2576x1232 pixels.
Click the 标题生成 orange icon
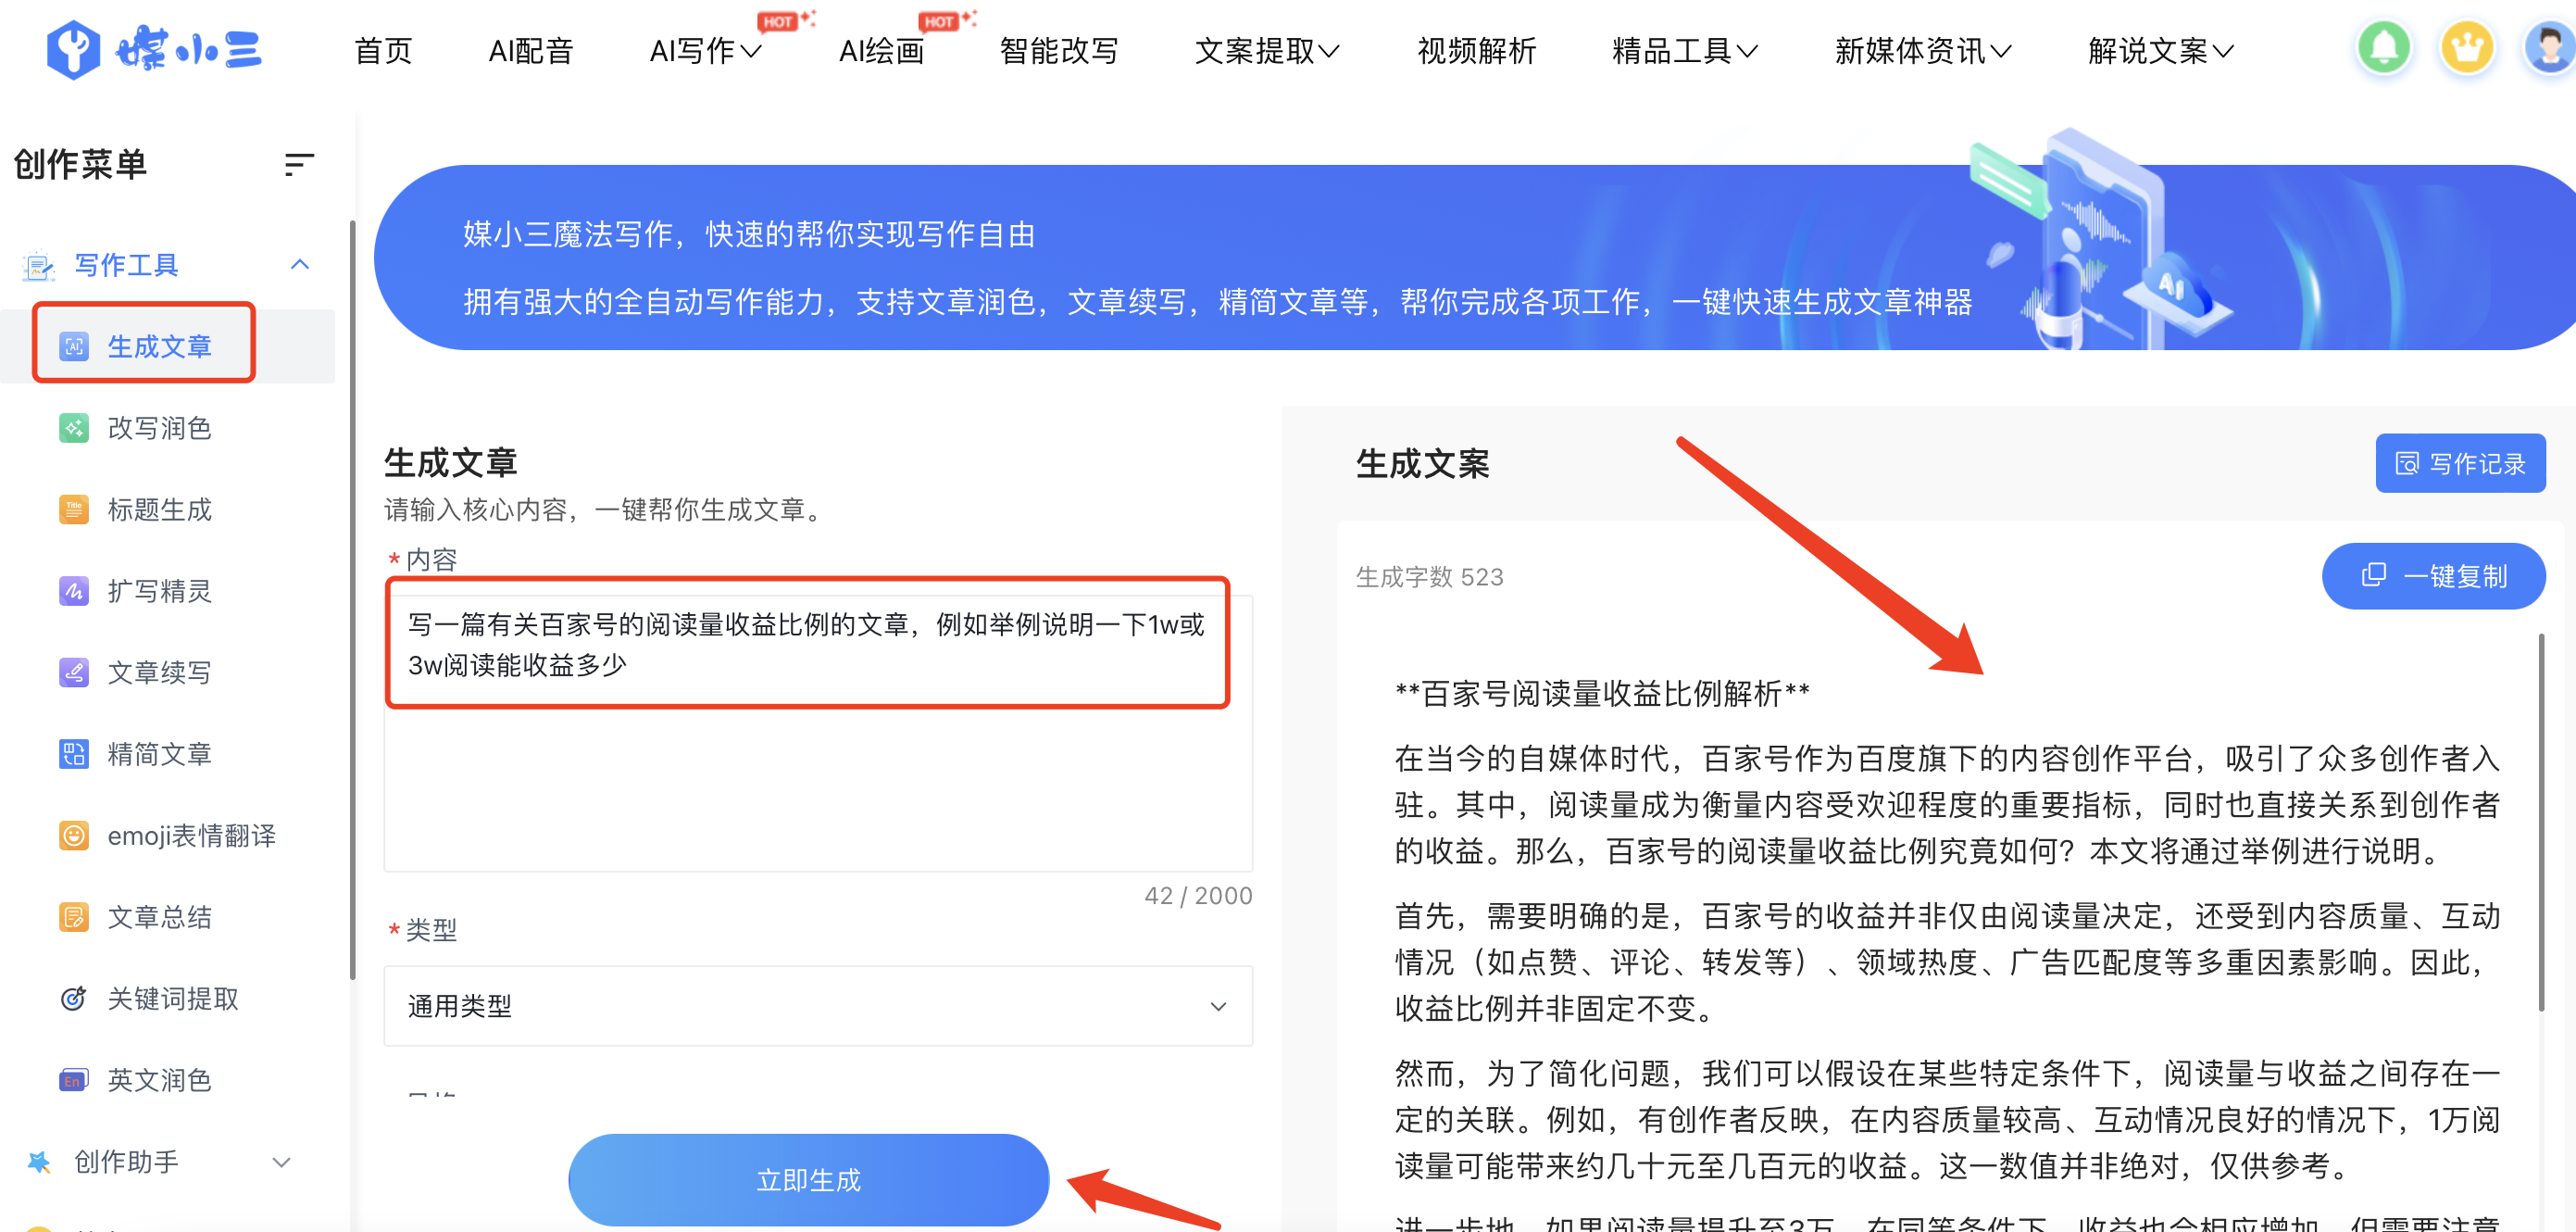[x=74, y=509]
